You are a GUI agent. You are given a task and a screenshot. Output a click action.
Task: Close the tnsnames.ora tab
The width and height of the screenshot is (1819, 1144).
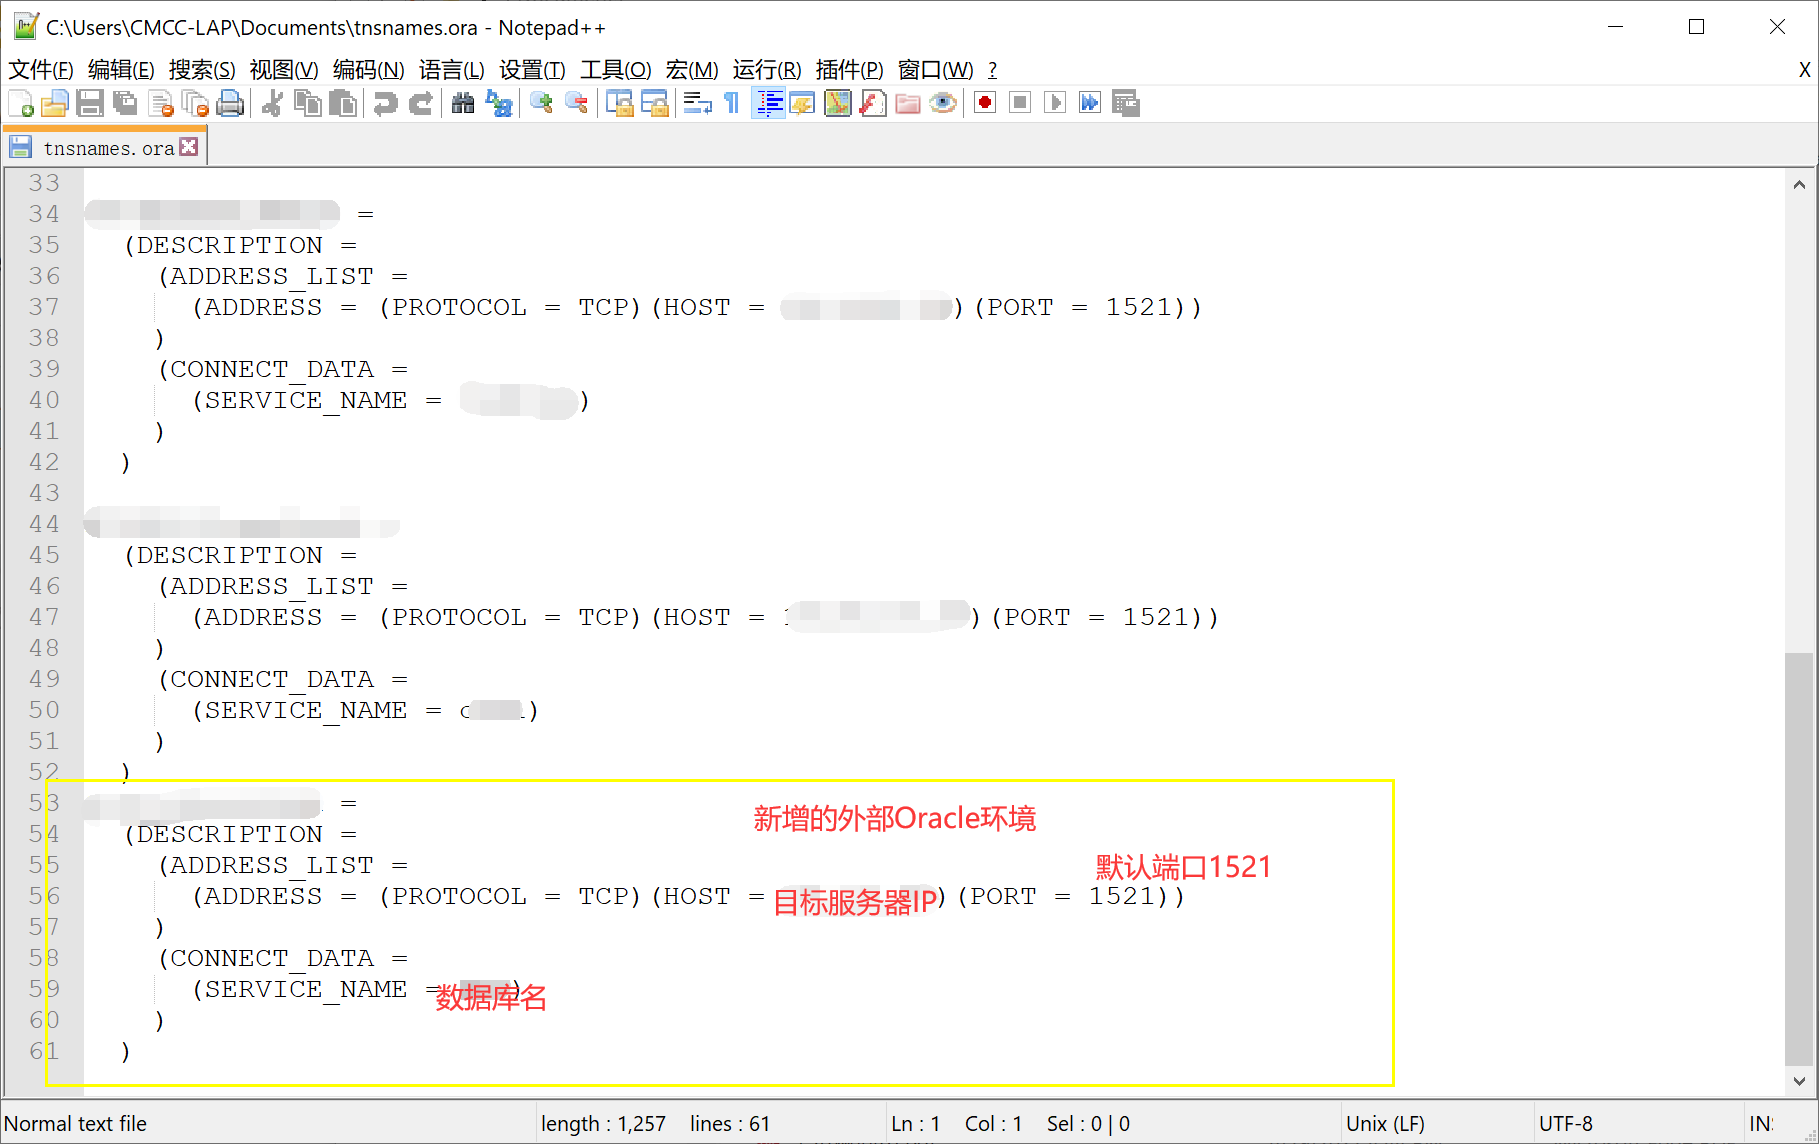click(189, 146)
